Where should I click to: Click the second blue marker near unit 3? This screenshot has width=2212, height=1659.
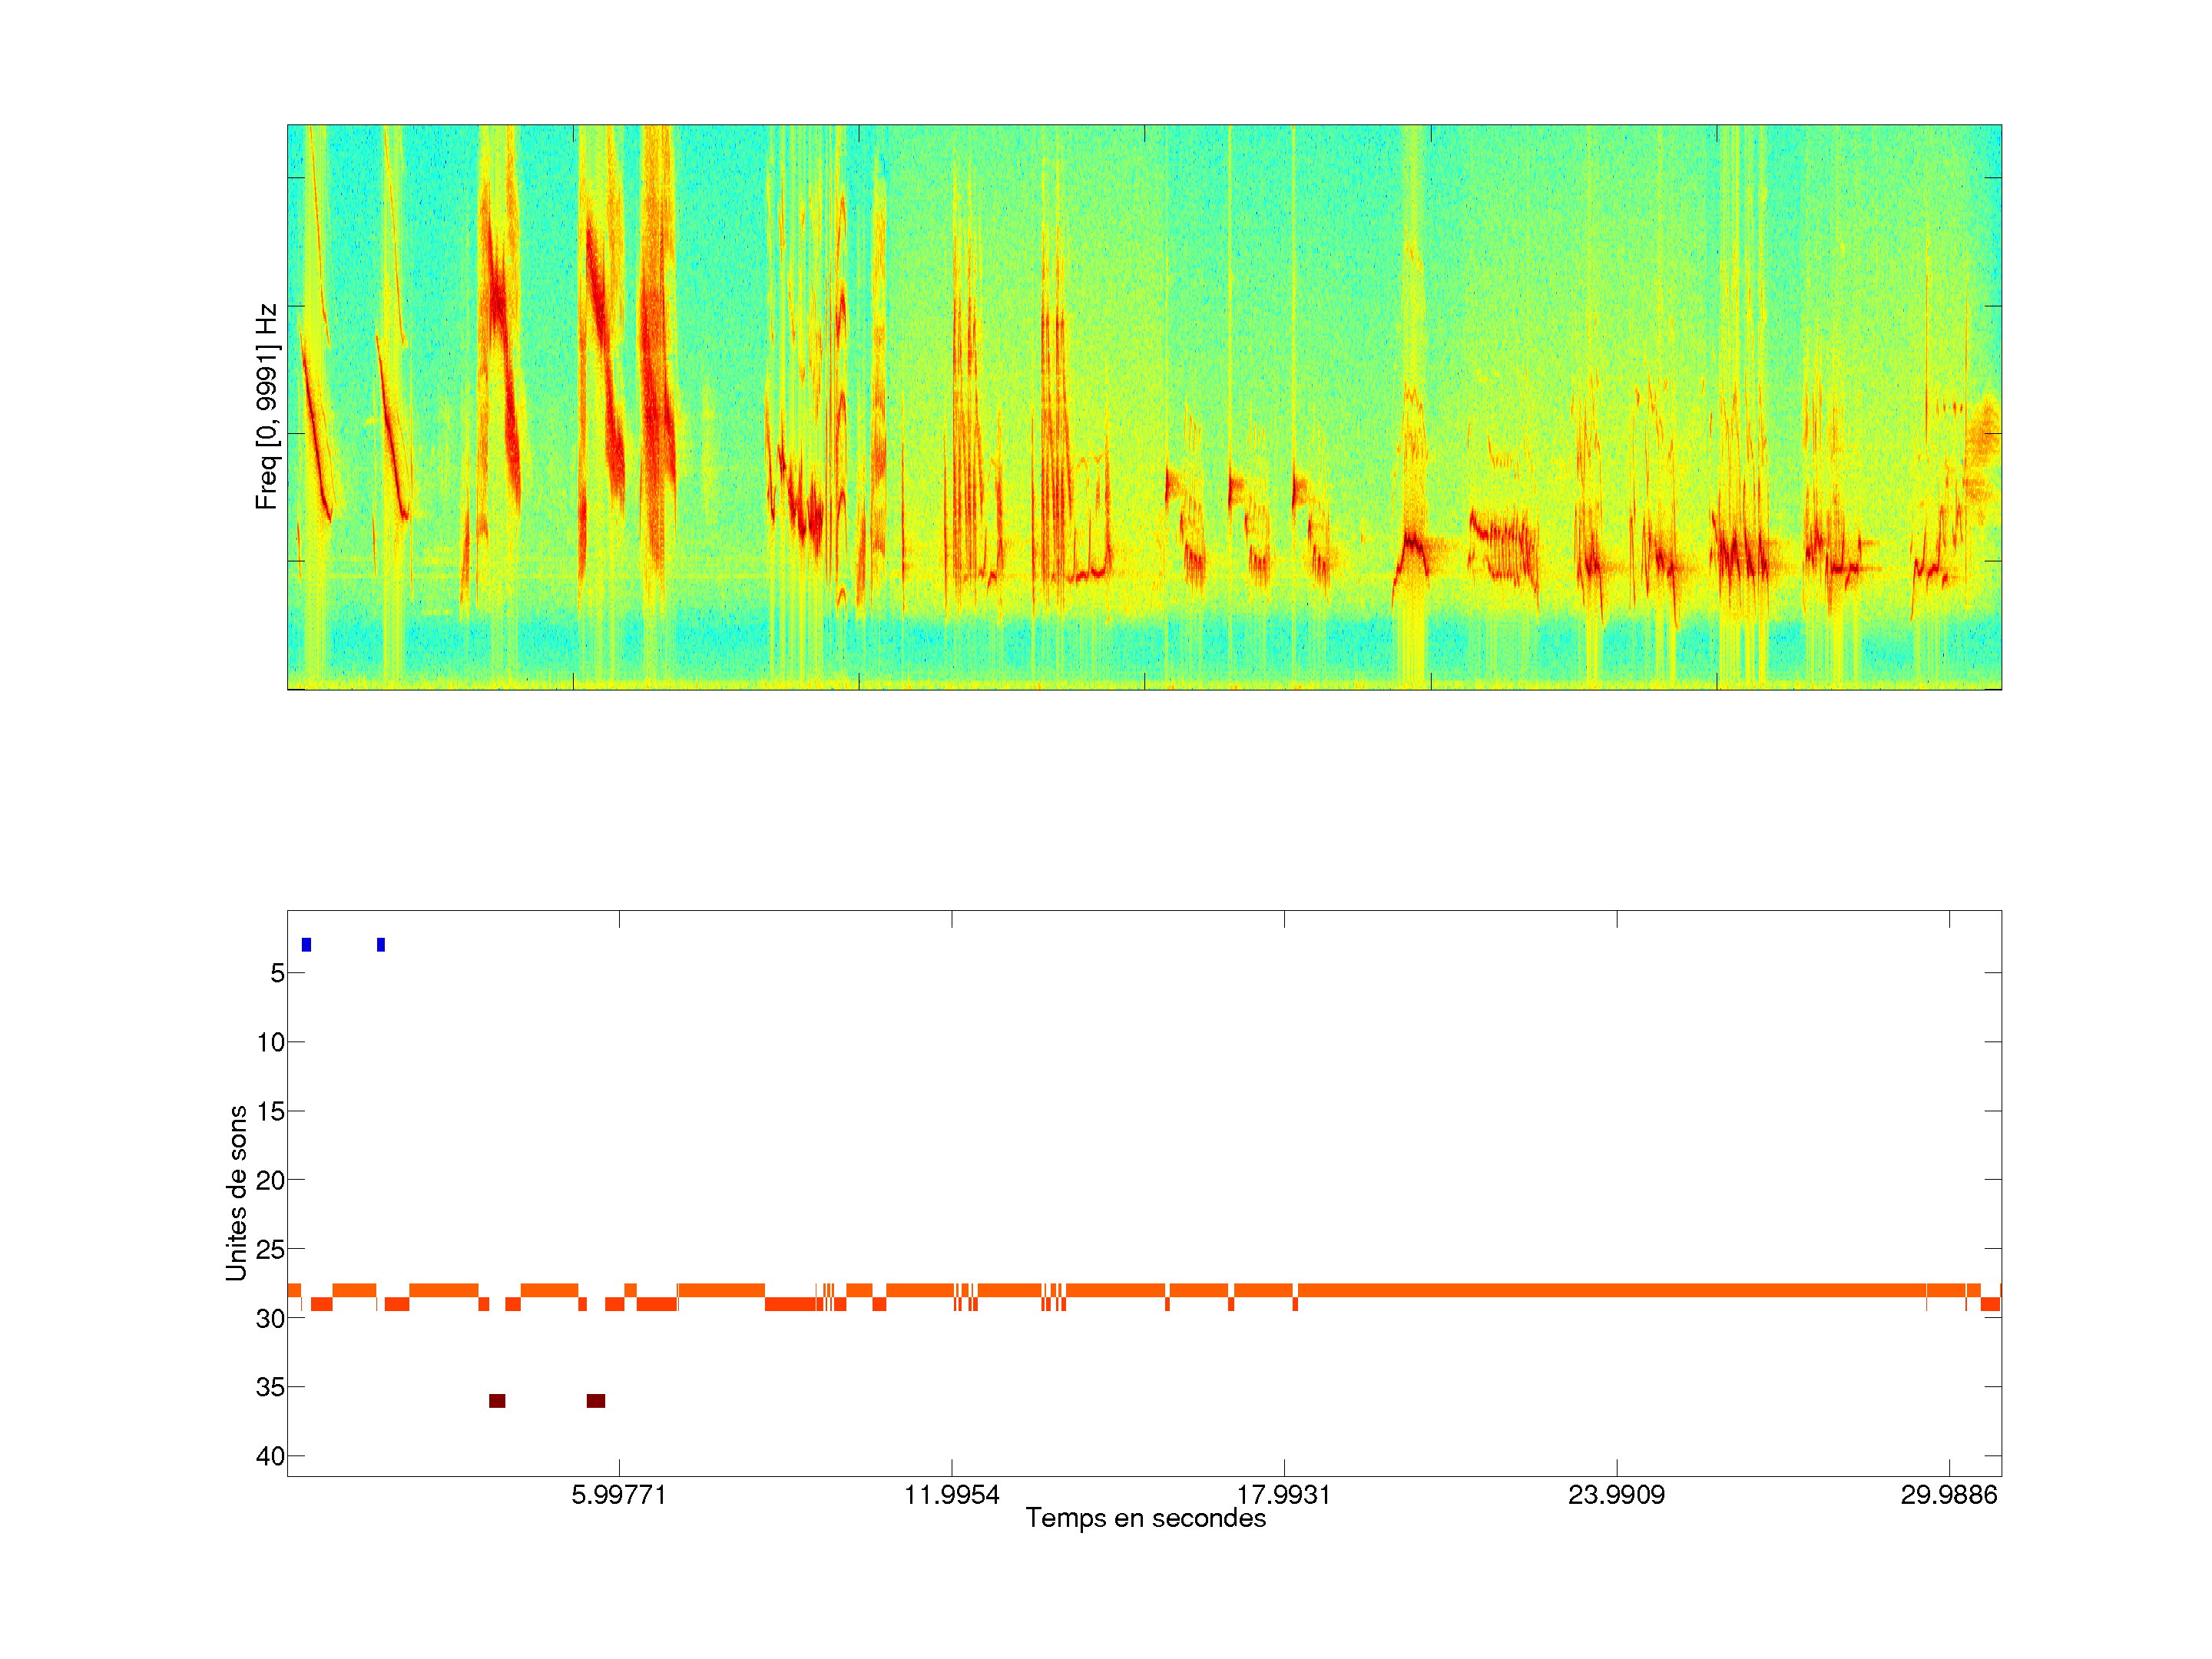pyautogui.click(x=381, y=945)
